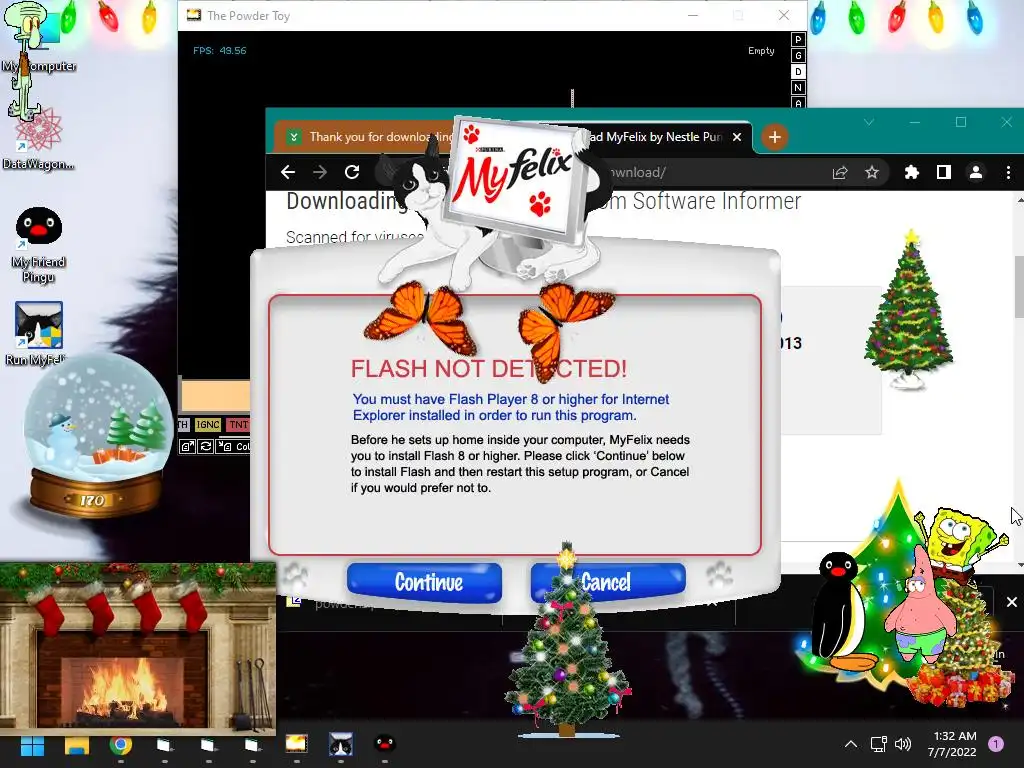
Task: Select G menu section in Powder Toy
Action: click(798, 56)
